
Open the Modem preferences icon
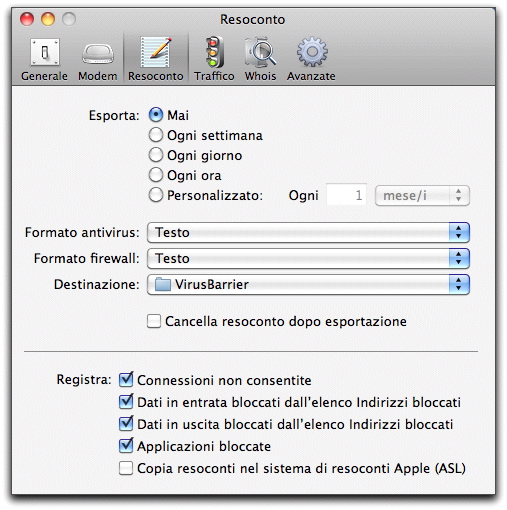point(98,53)
